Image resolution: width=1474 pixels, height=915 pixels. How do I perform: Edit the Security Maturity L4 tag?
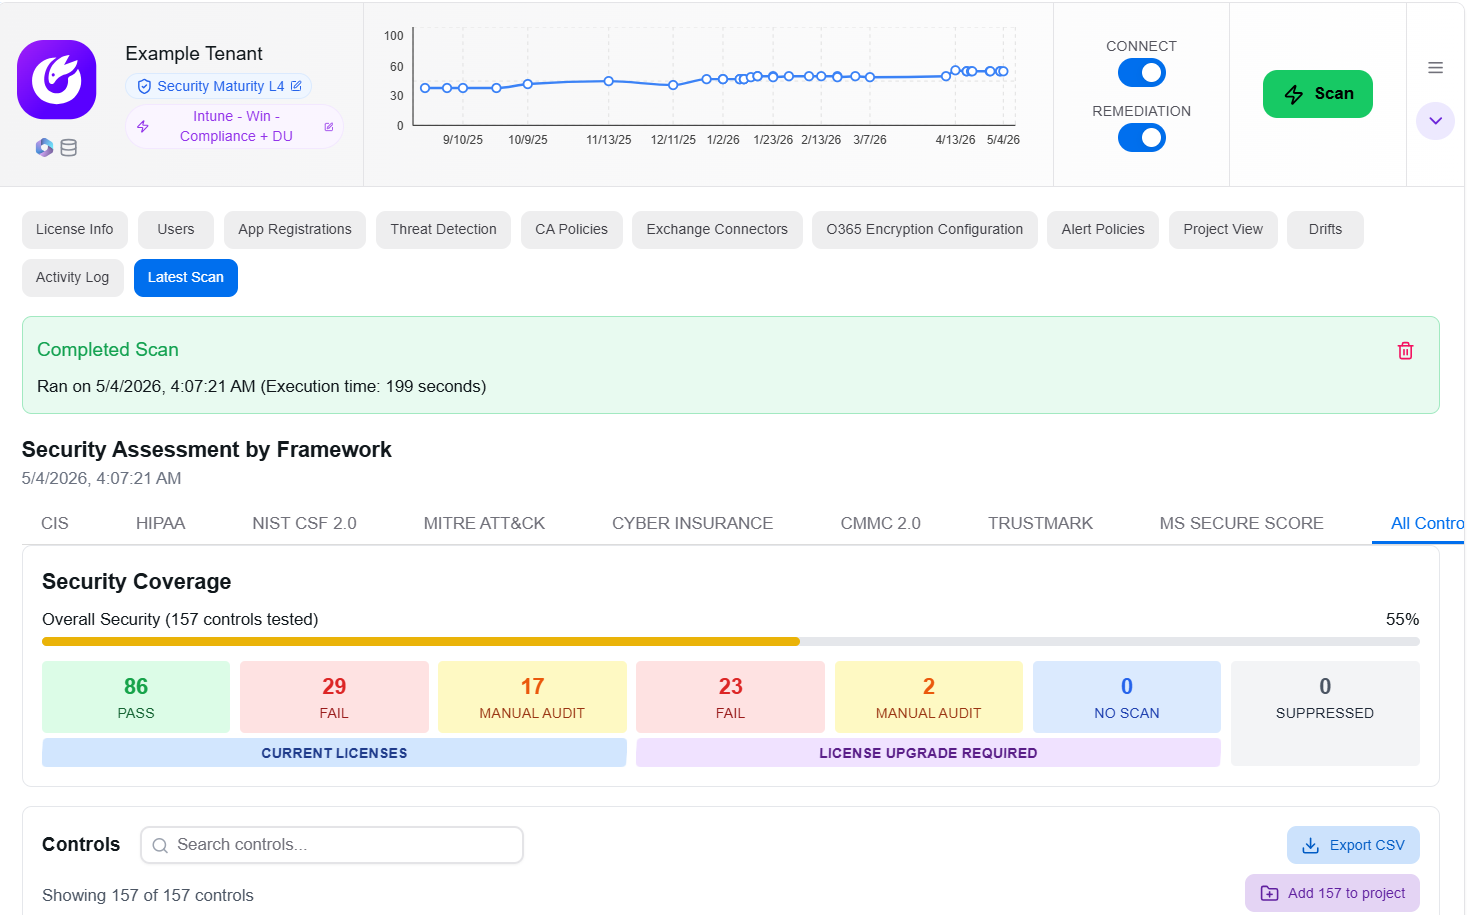[x=296, y=86]
